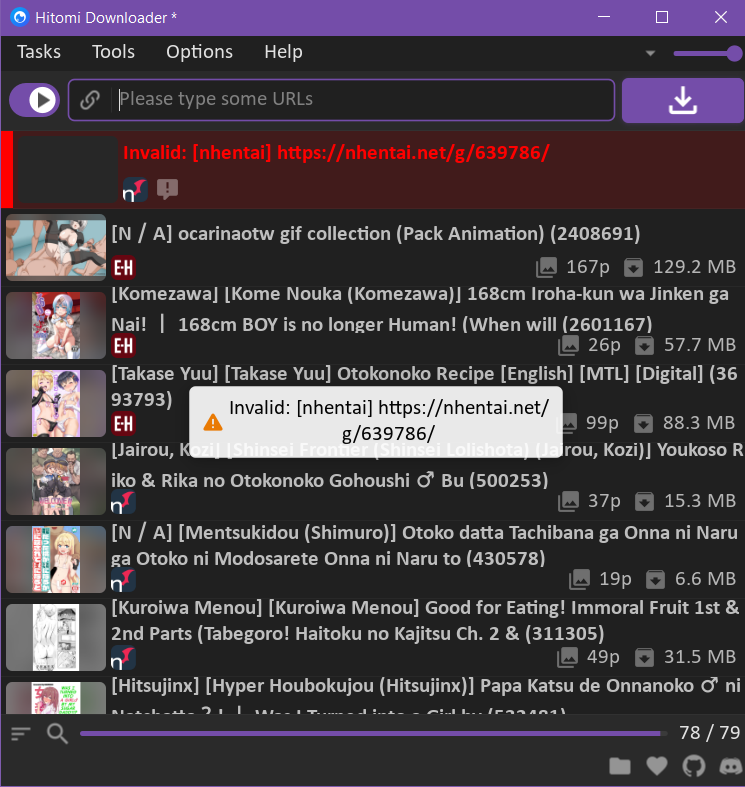Open the filter list icon in bottom bar
Image resolution: width=745 pixels, height=787 pixels.
[x=21, y=734]
